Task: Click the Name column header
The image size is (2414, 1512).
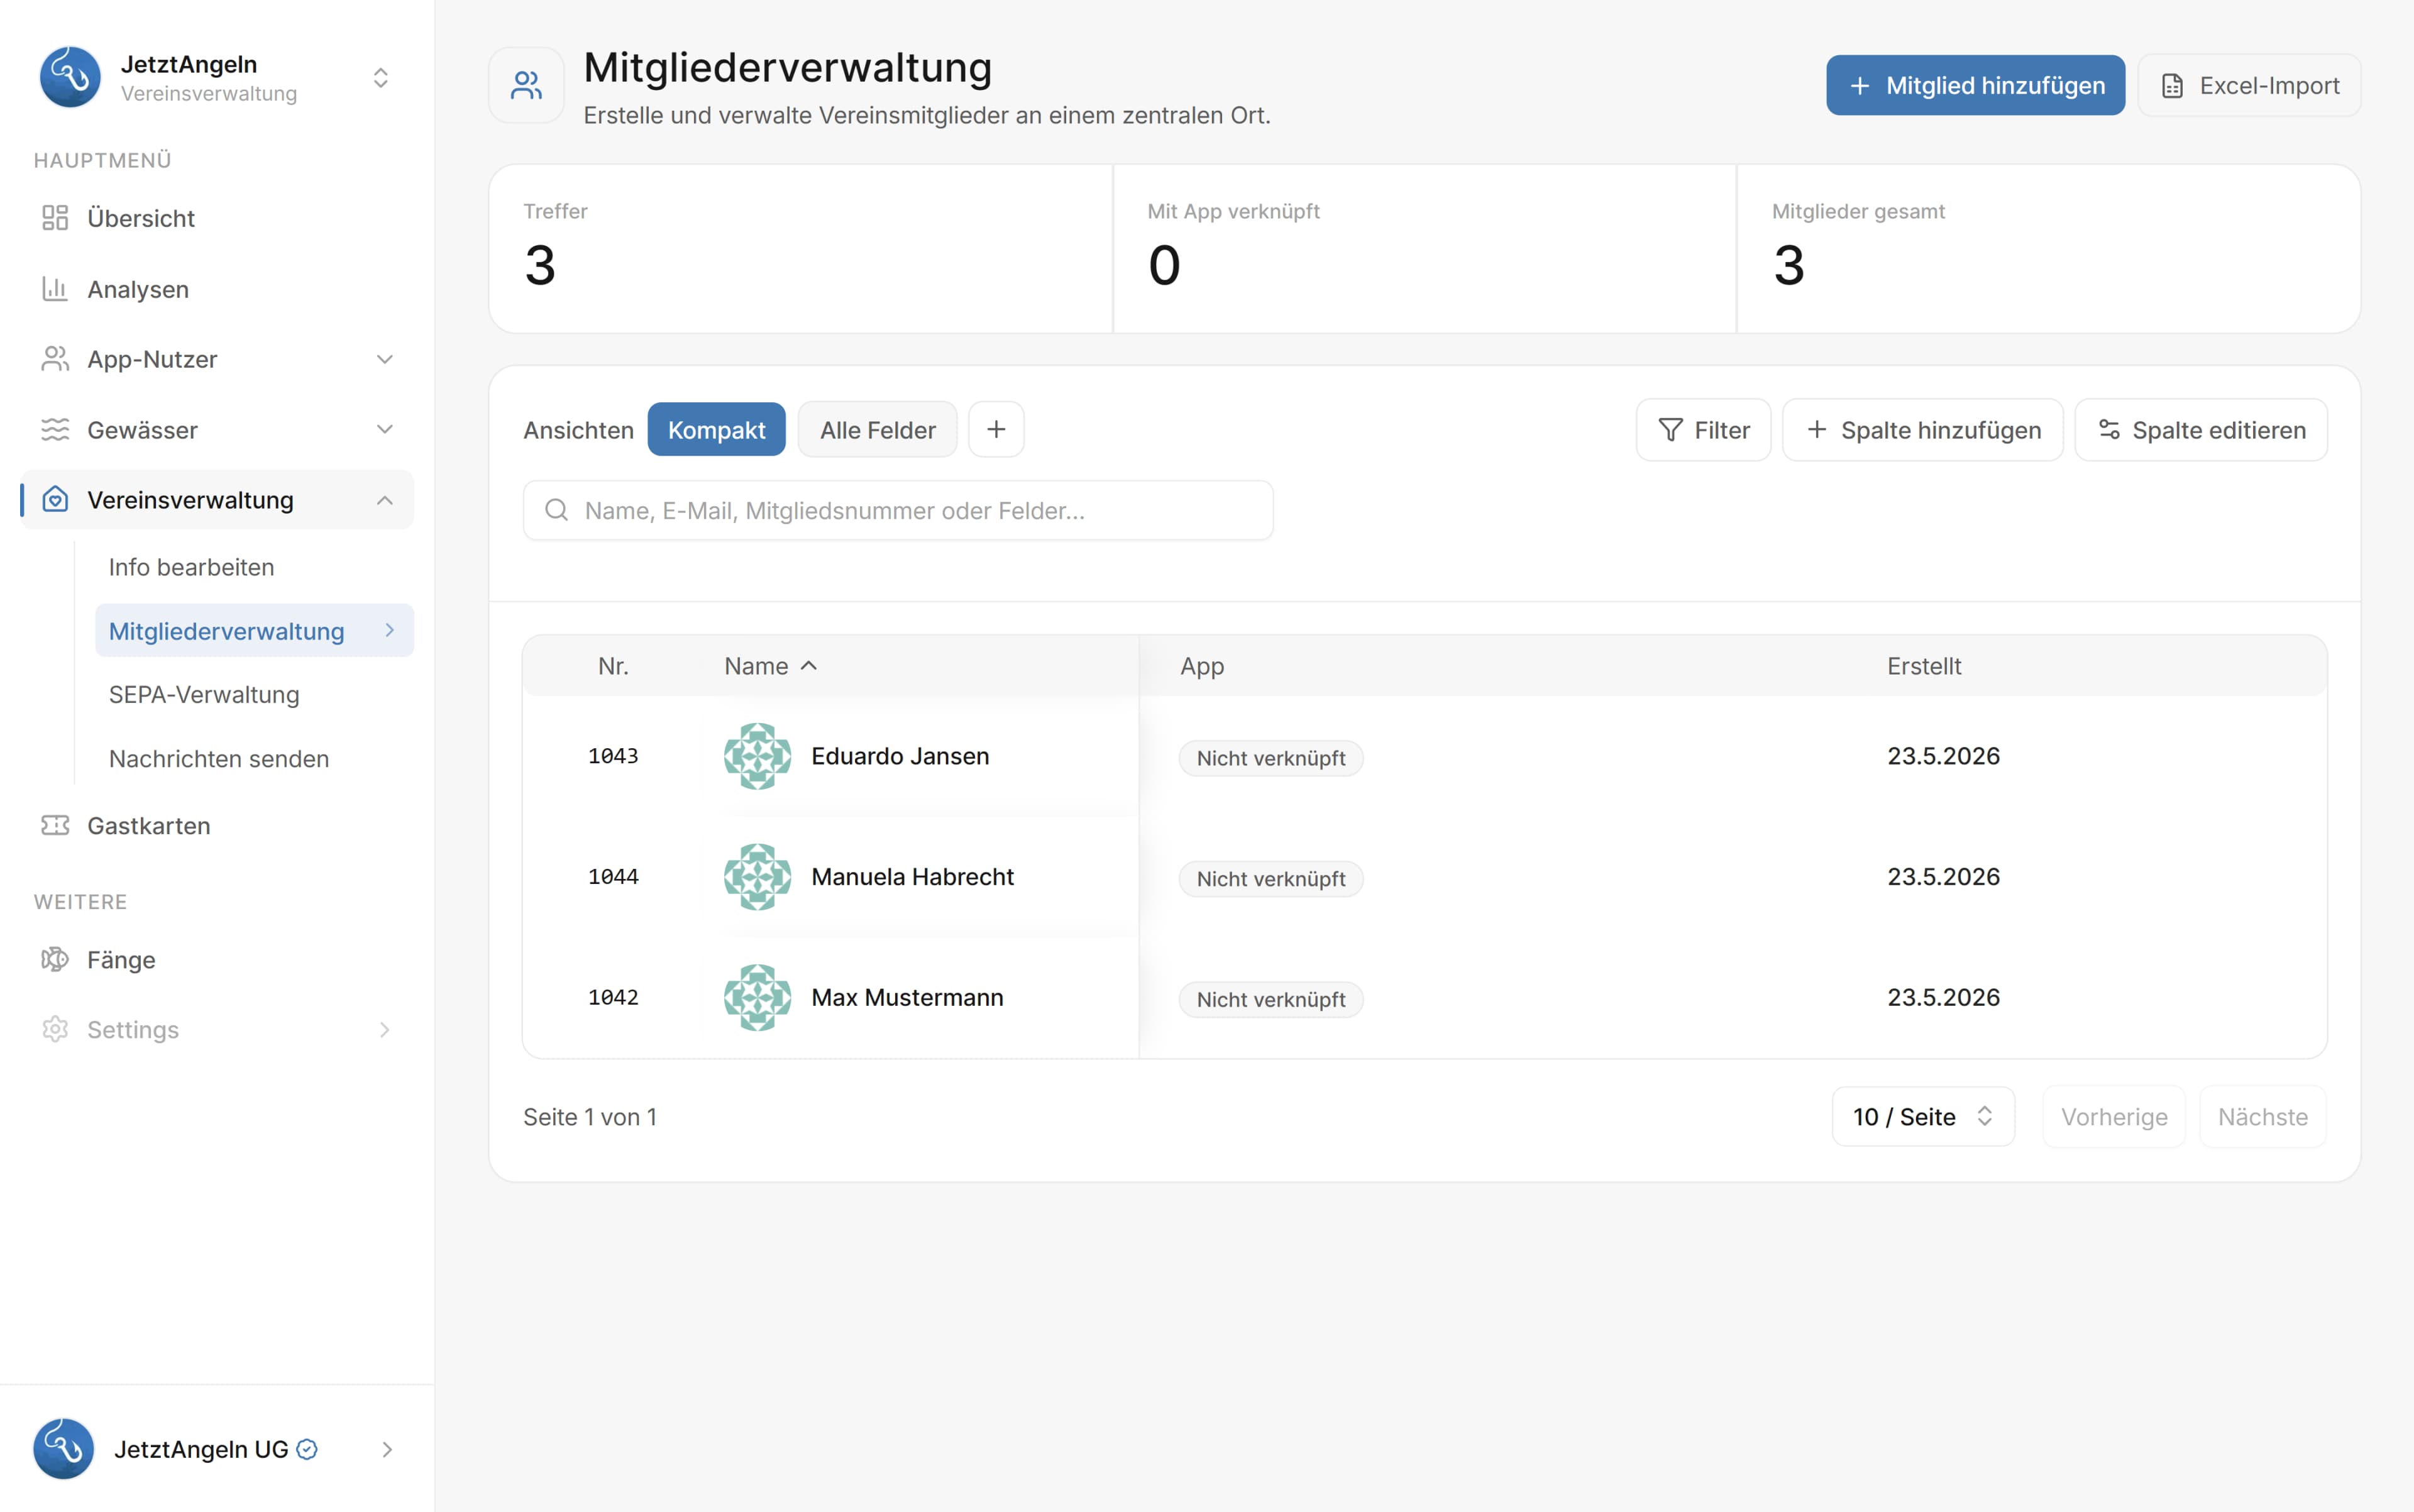Action: (756, 666)
